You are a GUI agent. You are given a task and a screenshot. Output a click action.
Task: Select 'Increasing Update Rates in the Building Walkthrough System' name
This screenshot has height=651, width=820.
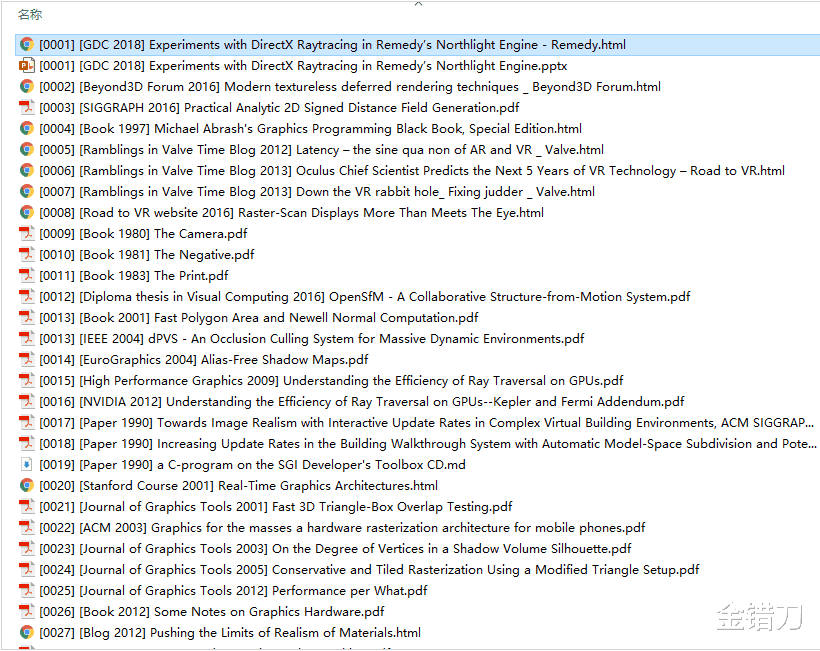click(428, 443)
